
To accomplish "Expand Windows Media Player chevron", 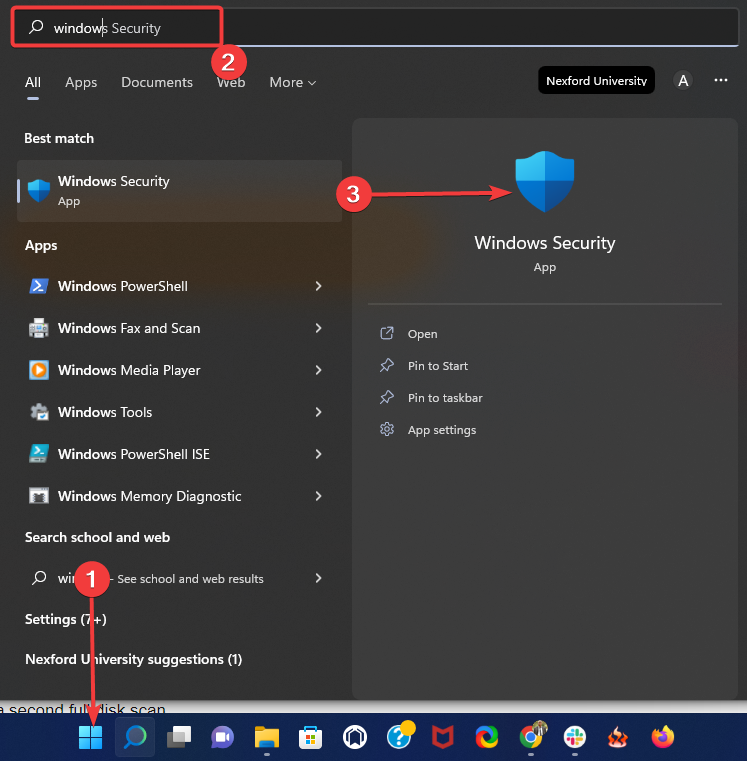I will click(x=318, y=370).
